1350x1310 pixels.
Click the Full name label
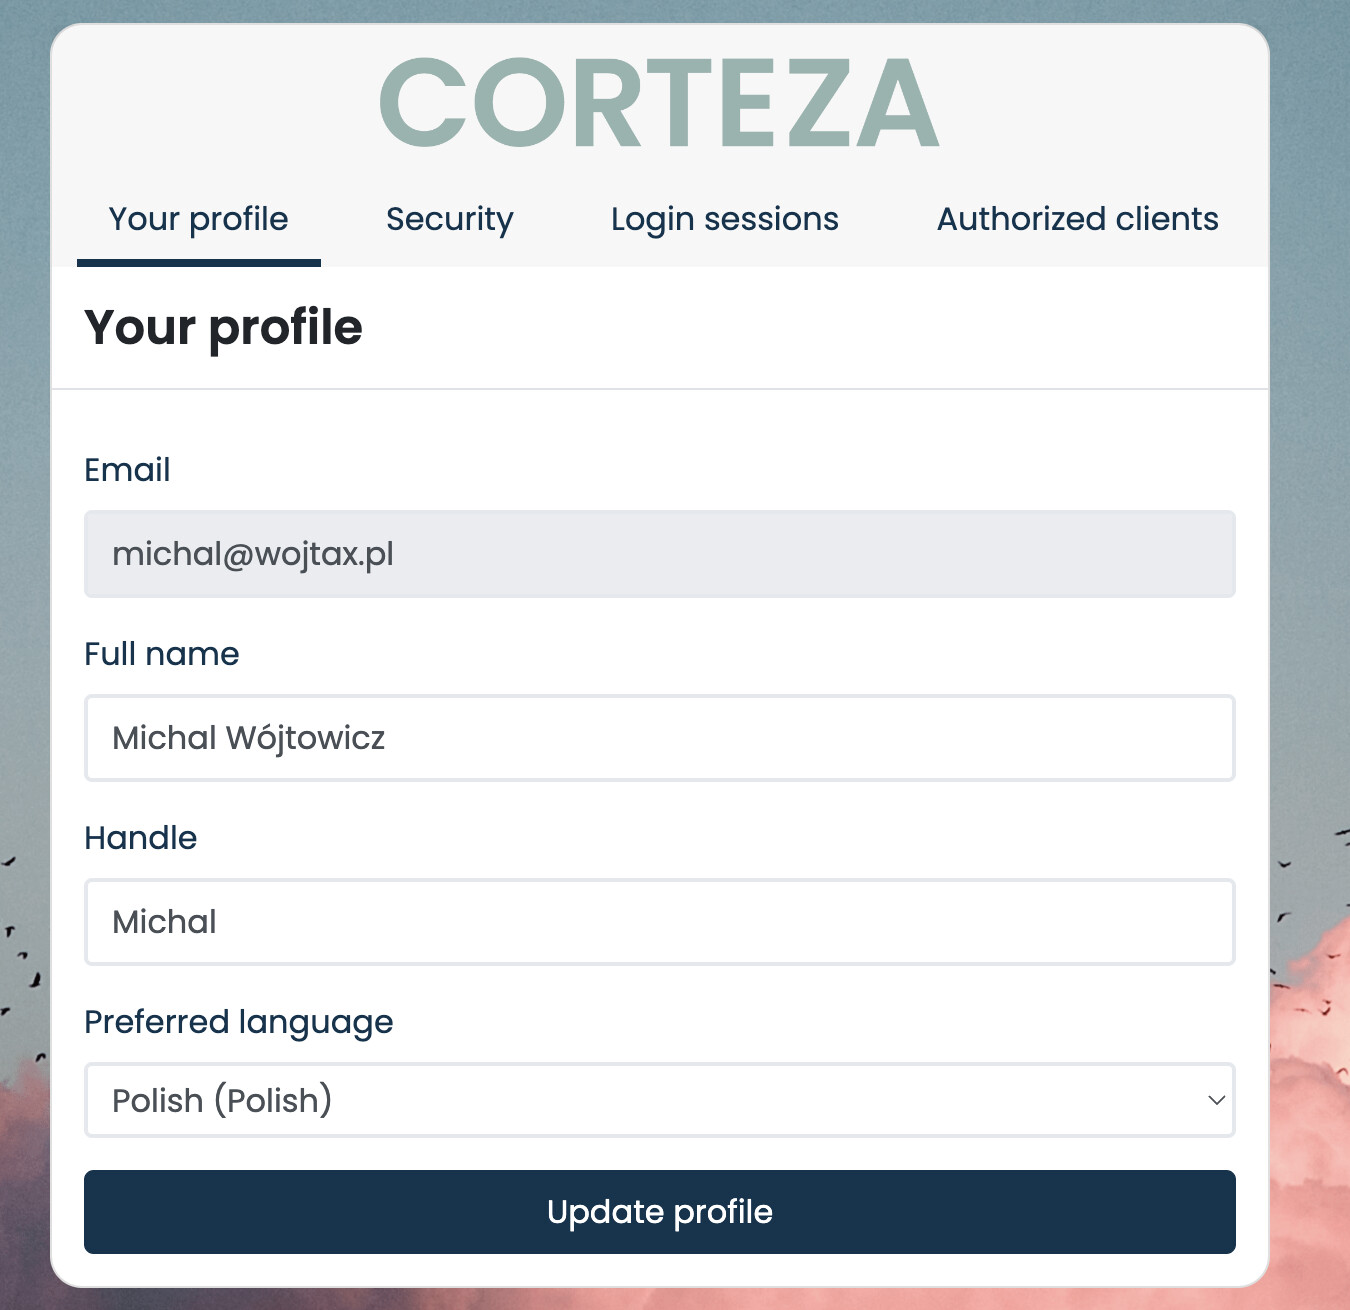coord(161,654)
